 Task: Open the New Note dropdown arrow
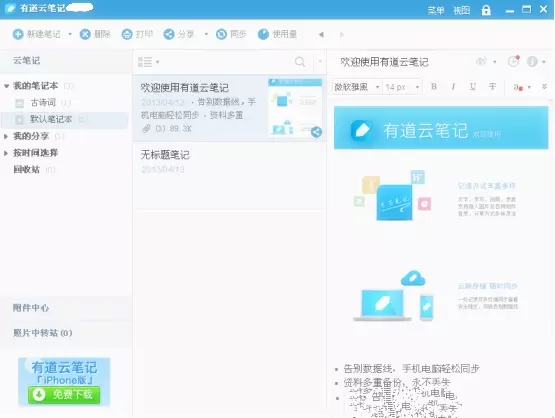[70, 34]
